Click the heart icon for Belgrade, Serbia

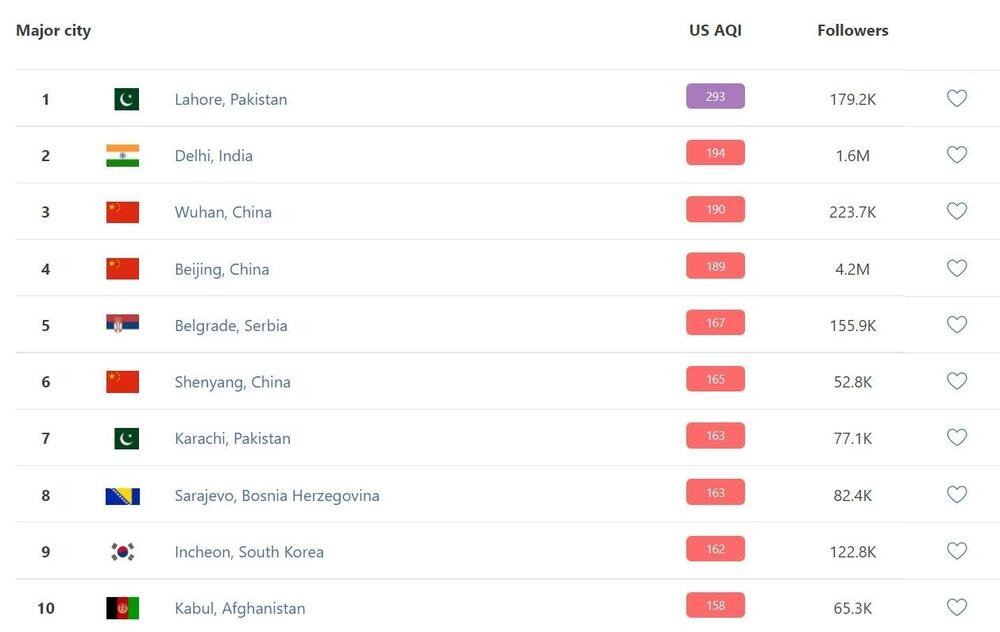coord(957,324)
